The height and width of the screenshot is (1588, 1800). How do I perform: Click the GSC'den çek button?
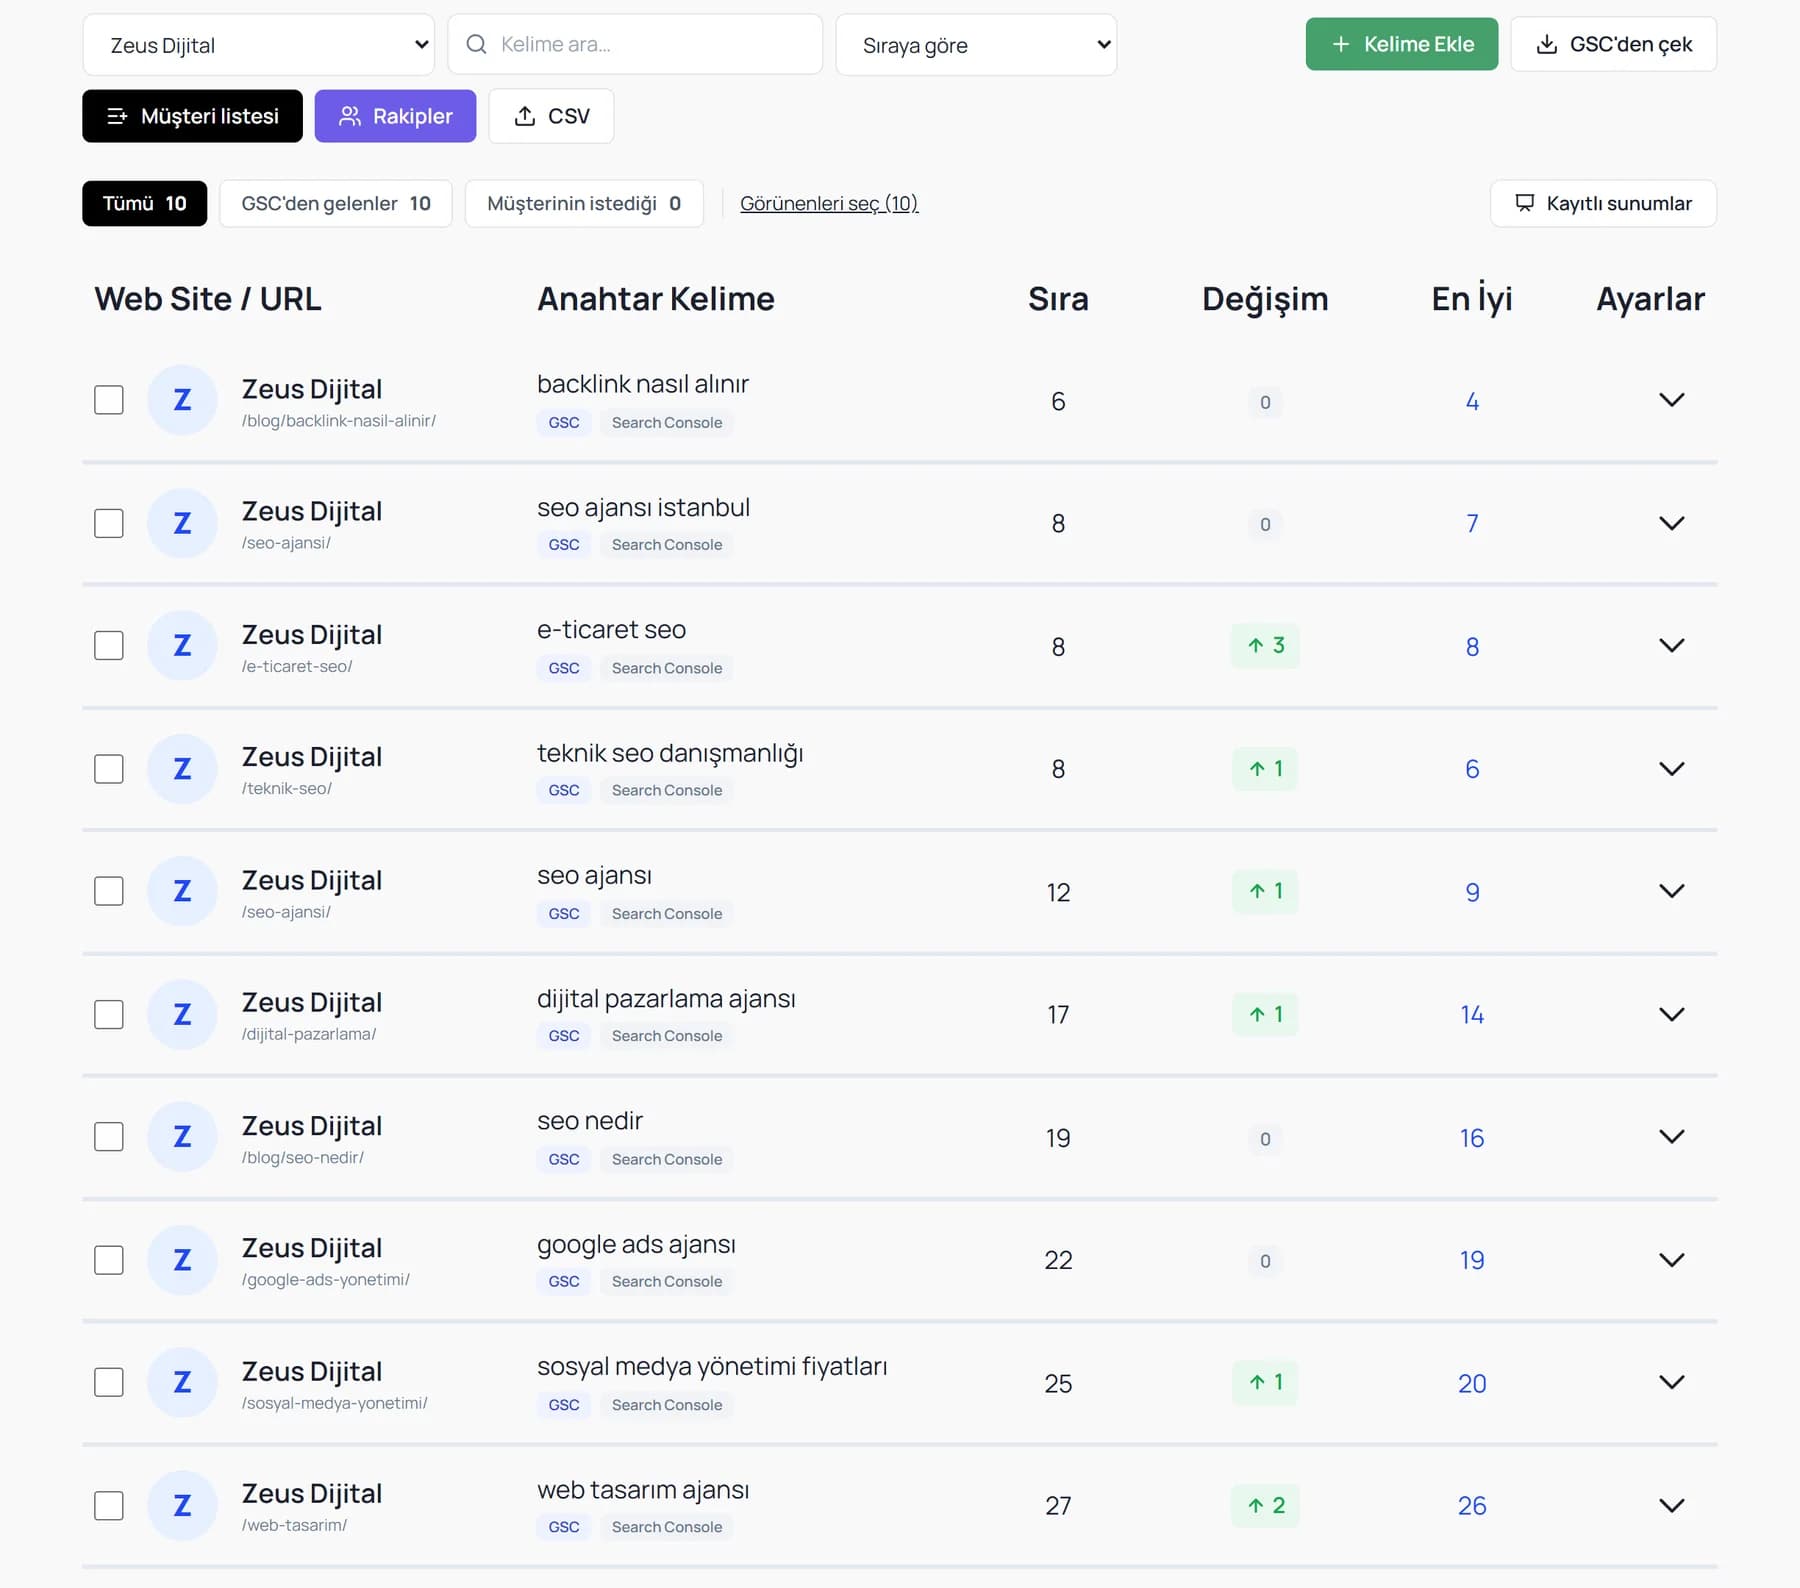coord(1613,44)
